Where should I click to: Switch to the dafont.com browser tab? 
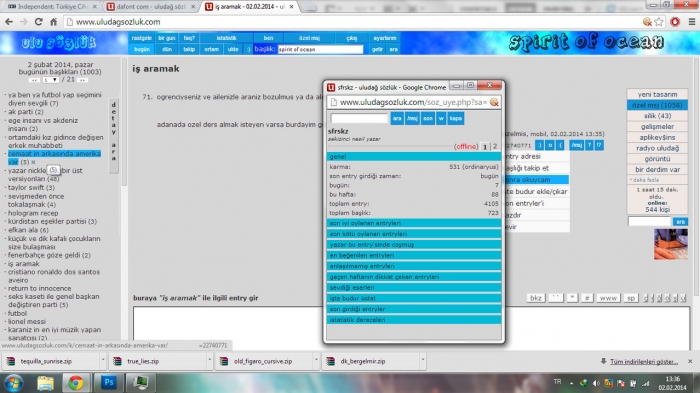tap(151, 7)
